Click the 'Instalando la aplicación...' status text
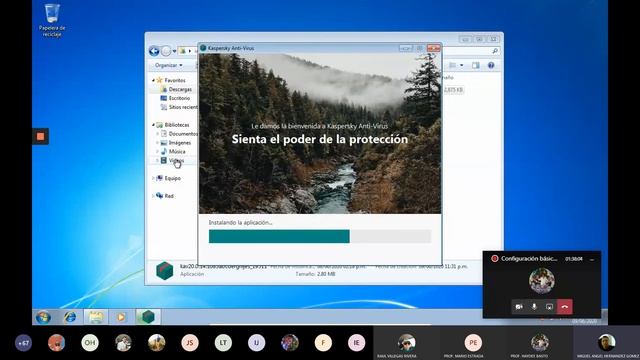 240,223
